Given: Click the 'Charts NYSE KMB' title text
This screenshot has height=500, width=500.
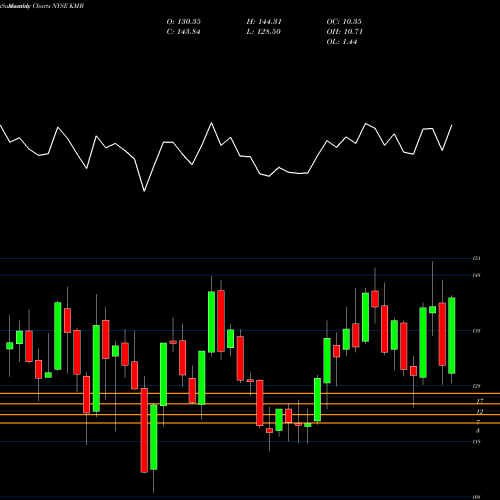Looking at the screenshot, I should [x=58, y=6].
